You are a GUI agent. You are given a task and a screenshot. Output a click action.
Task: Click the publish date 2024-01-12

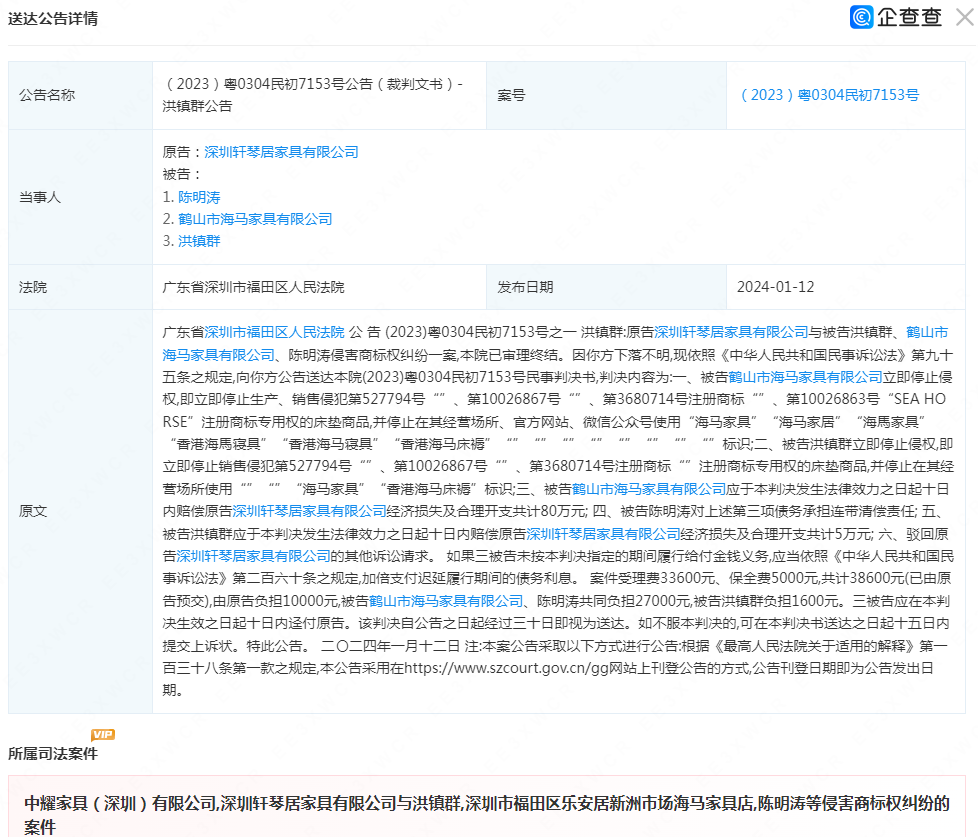click(775, 287)
